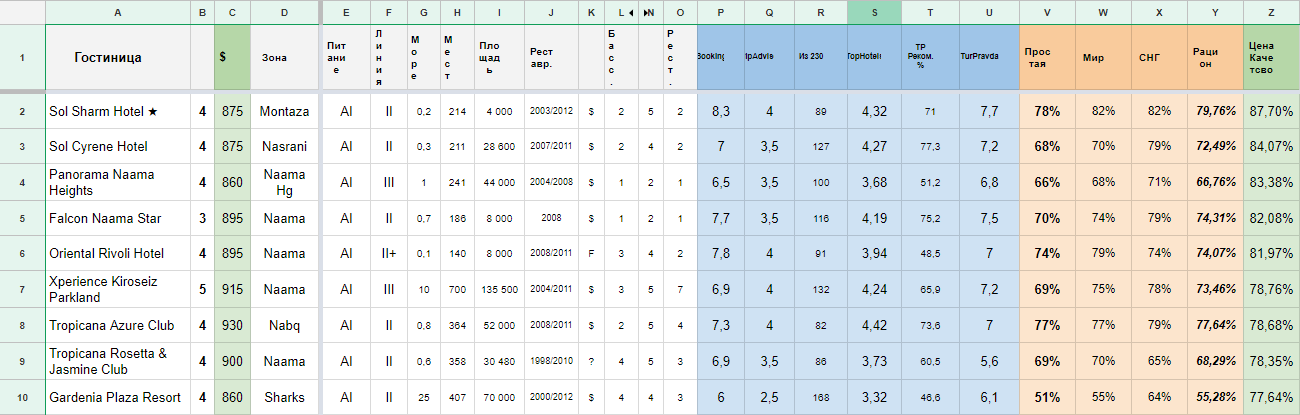The image size is (1300, 415).
Task: Select column V header
Action: (1047, 12)
